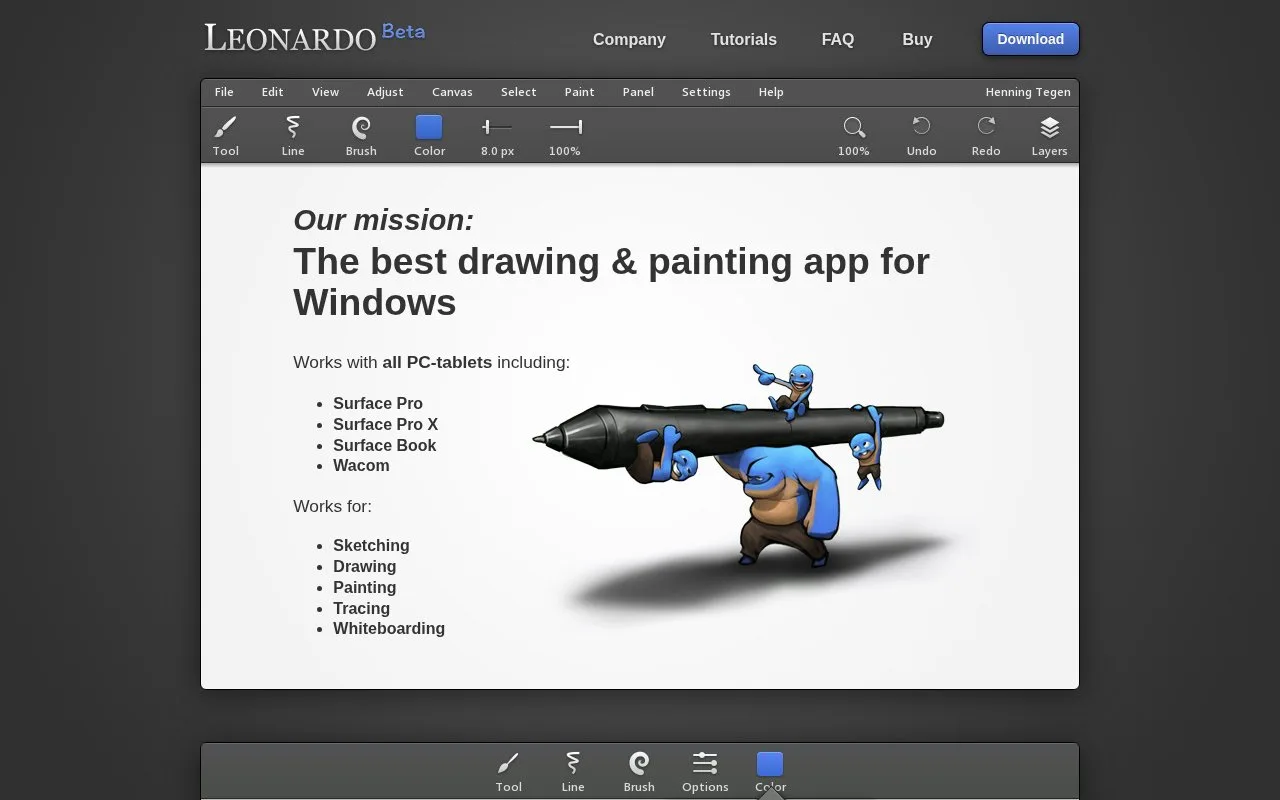Screen dimensions: 1280x800
Task: Undo the last action
Action: [921, 126]
